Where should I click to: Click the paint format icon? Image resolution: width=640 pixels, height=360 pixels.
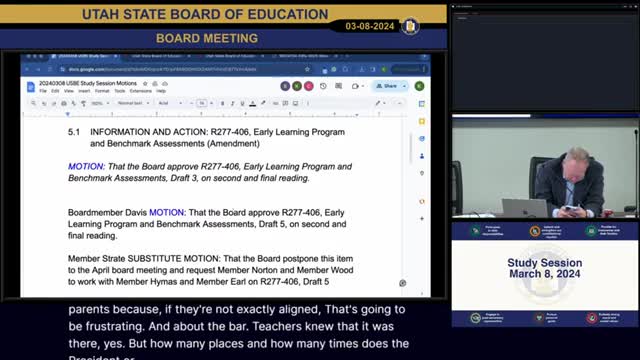coord(83,103)
